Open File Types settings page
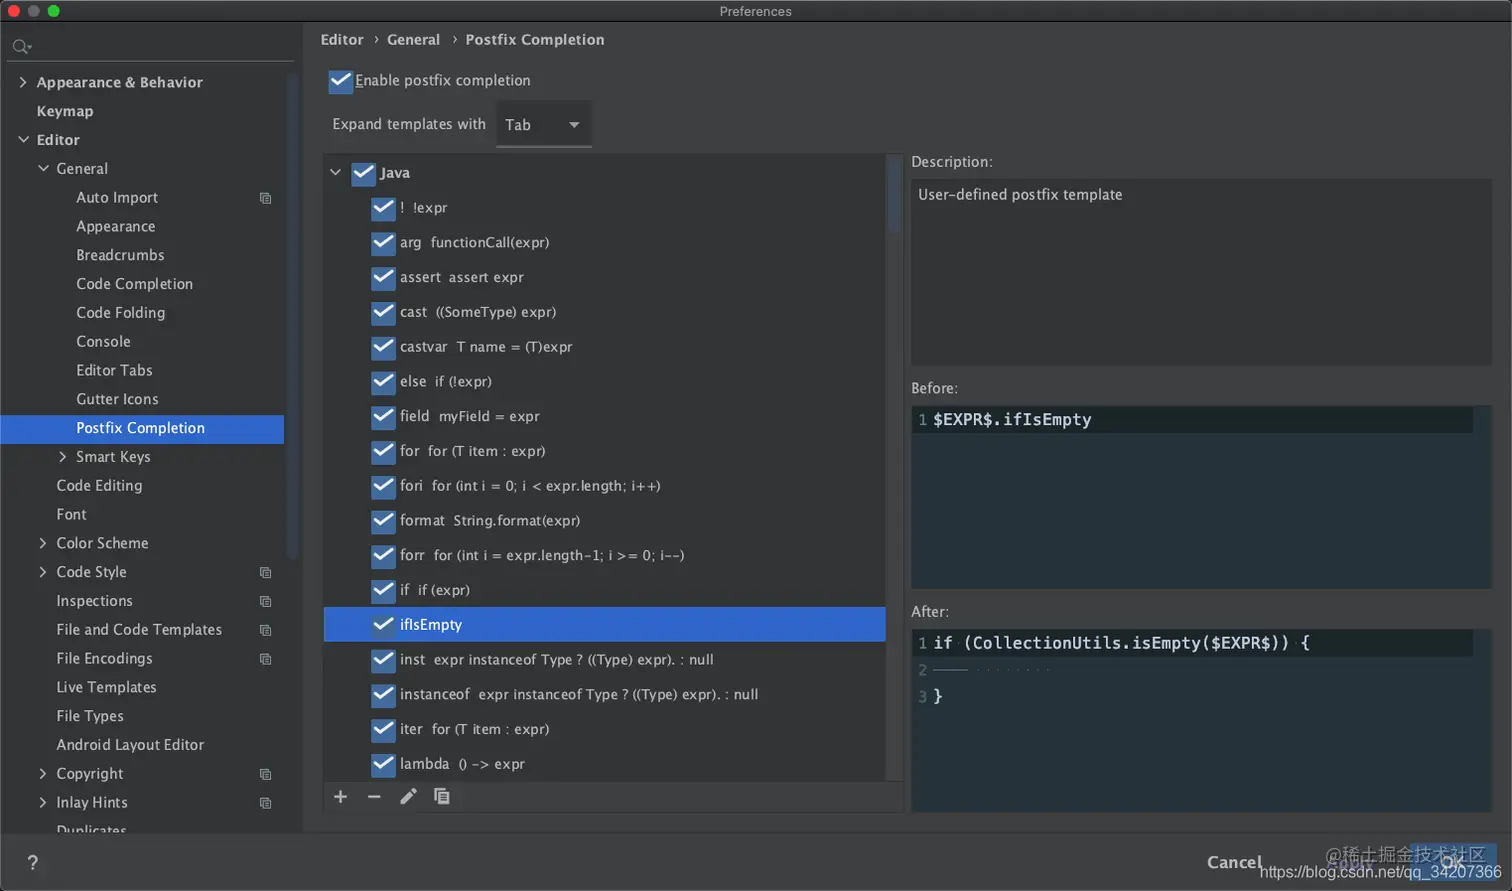The height and width of the screenshot is (891, 1512). [90, 716]
